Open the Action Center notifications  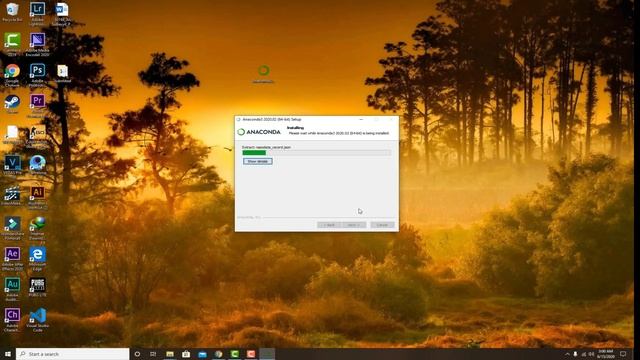[x=623, y=354]
